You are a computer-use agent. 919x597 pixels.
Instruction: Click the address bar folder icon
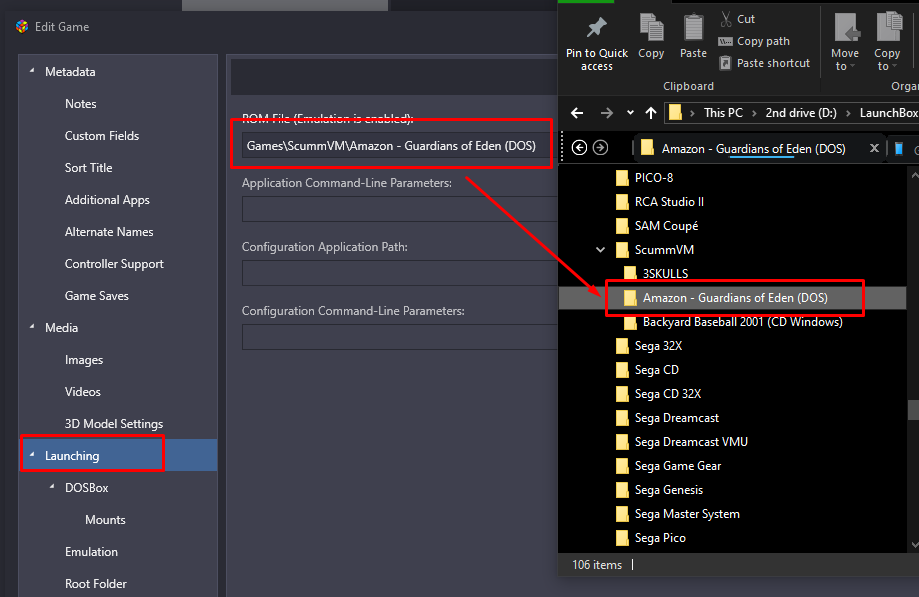[x=675, y=112]
